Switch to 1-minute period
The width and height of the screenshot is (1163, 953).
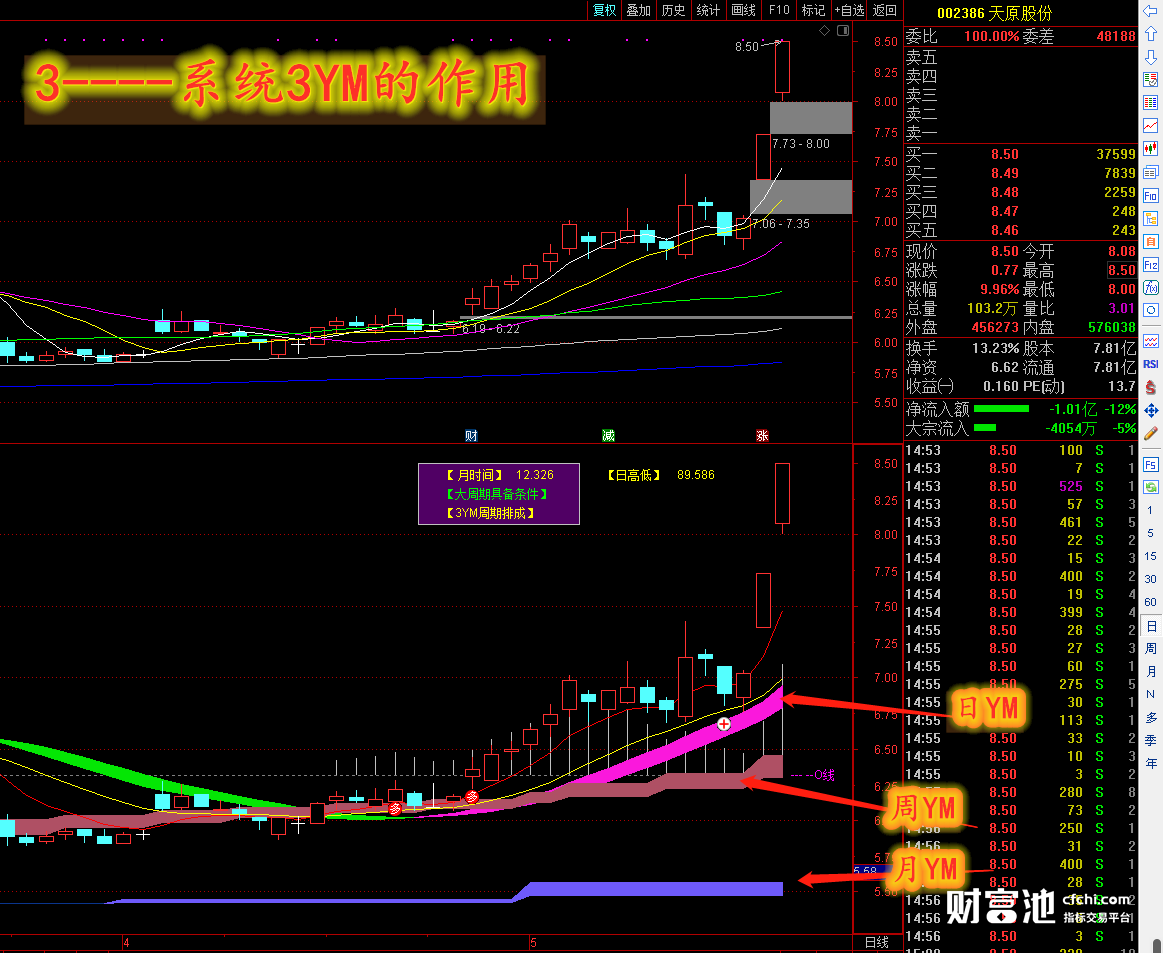click(1150, 510)
